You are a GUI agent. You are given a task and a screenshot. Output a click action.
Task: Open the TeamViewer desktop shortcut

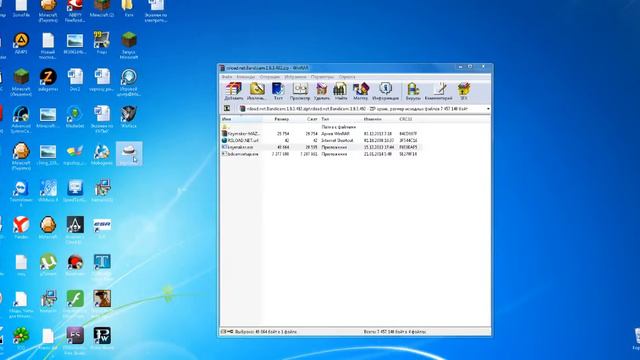(20, 193)
